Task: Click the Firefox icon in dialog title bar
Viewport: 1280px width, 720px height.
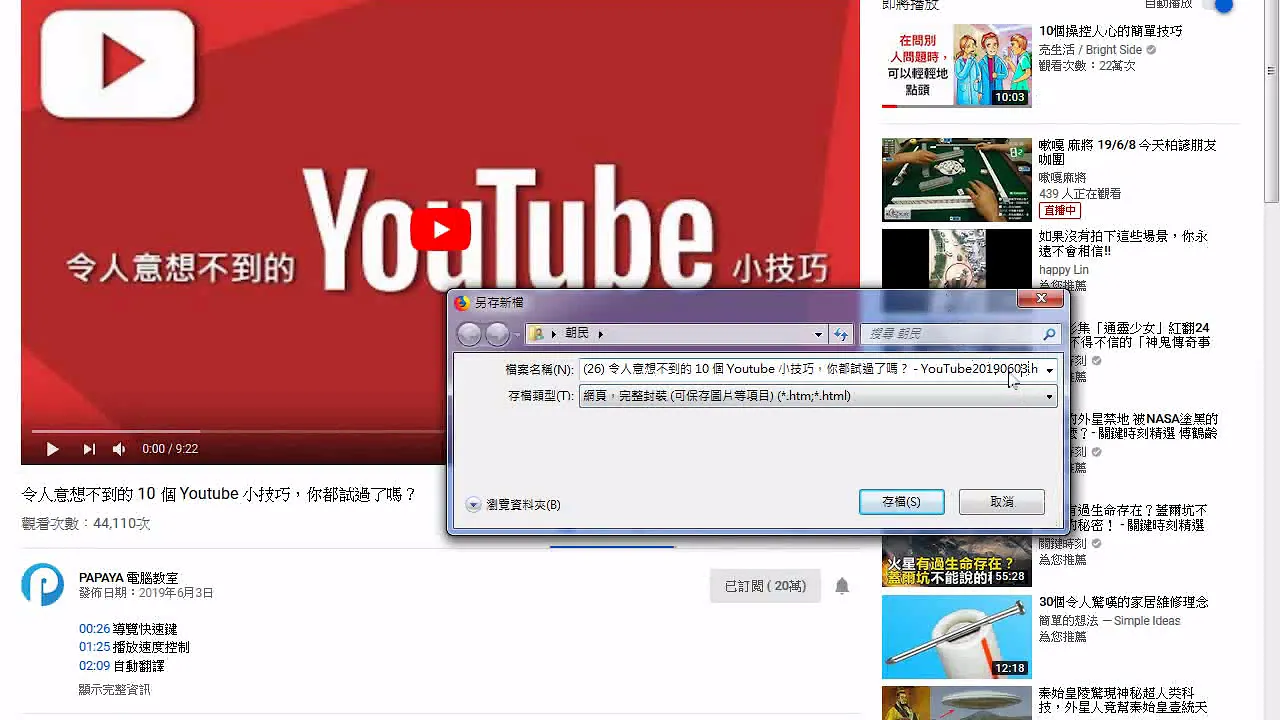Action: tap(462, 302)
